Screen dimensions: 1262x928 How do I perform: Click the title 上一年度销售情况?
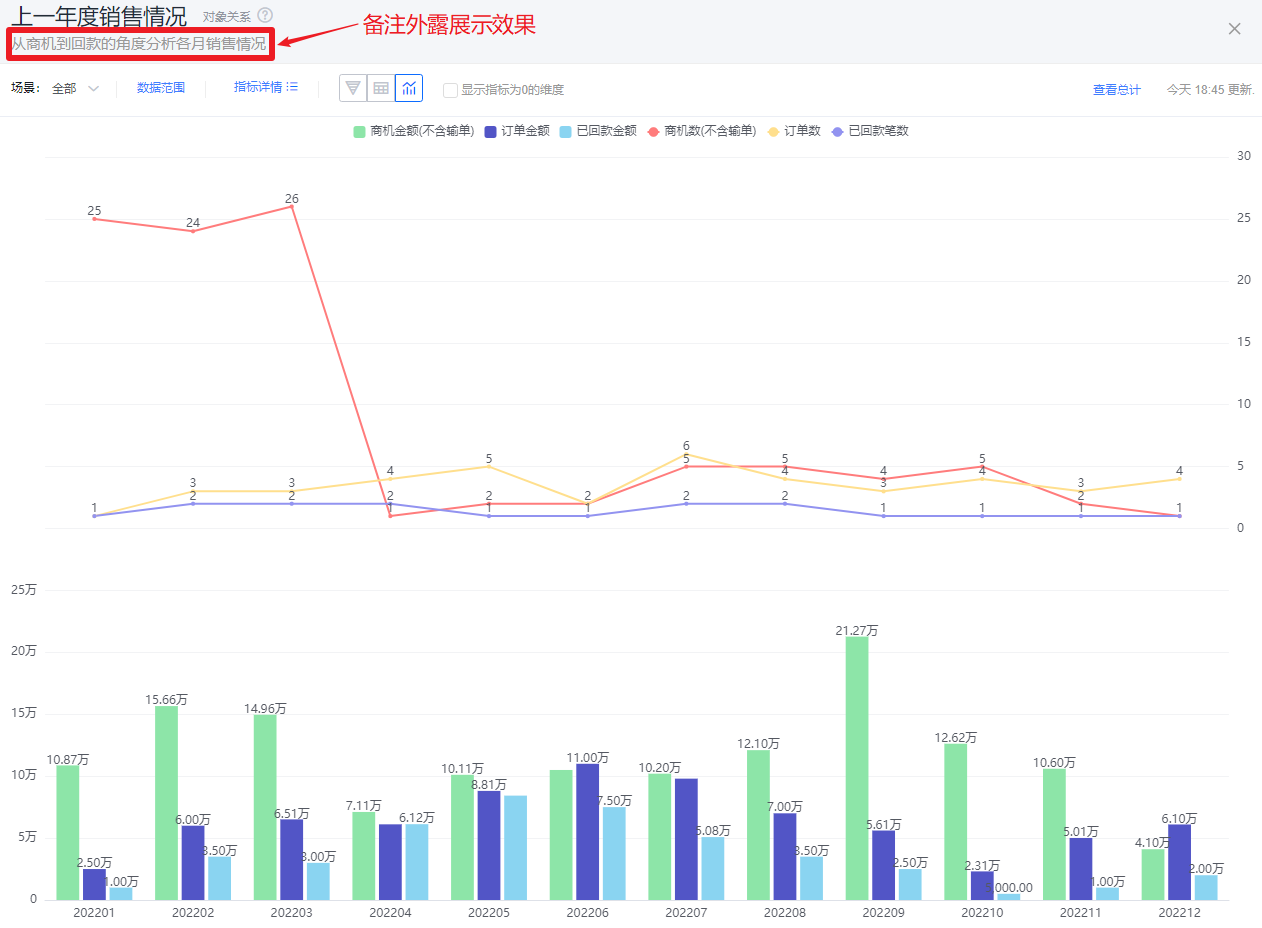[x=99, y=16]
